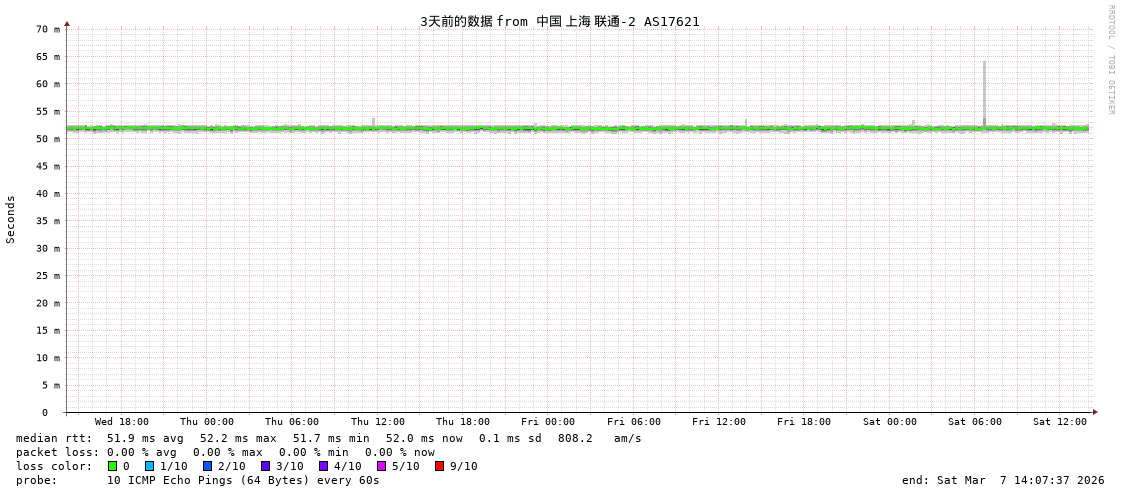Click the 70 m y-axis value
1121x494 pixels.
tap(47, 29)
